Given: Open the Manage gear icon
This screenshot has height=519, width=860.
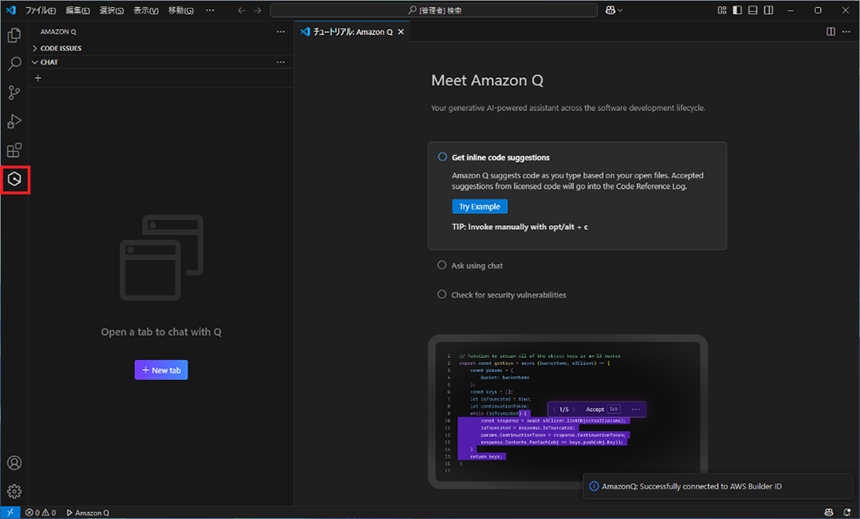Looking at the screenshot, I should [x=14, y=491].
